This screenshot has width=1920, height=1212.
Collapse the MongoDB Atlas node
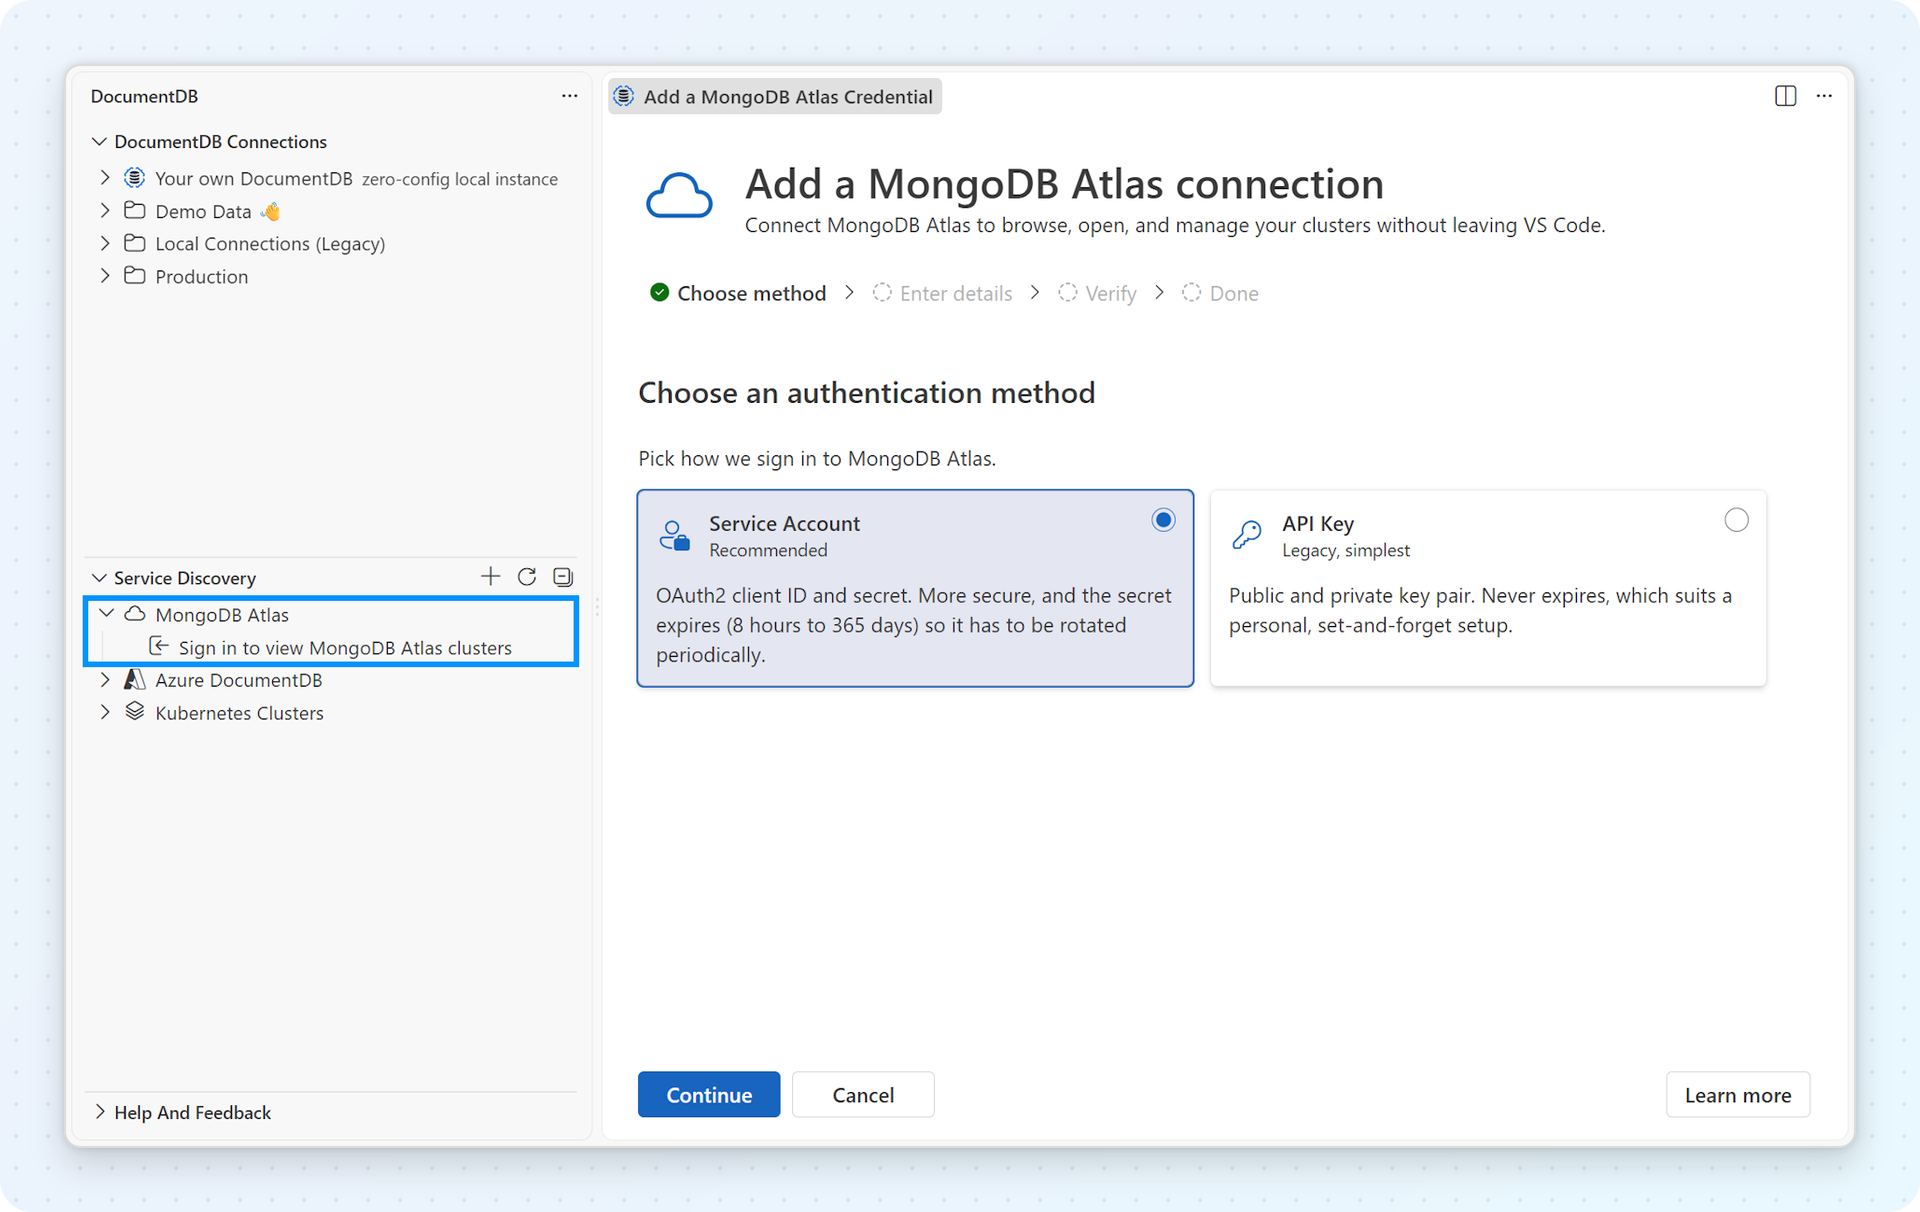pos(106,614)
